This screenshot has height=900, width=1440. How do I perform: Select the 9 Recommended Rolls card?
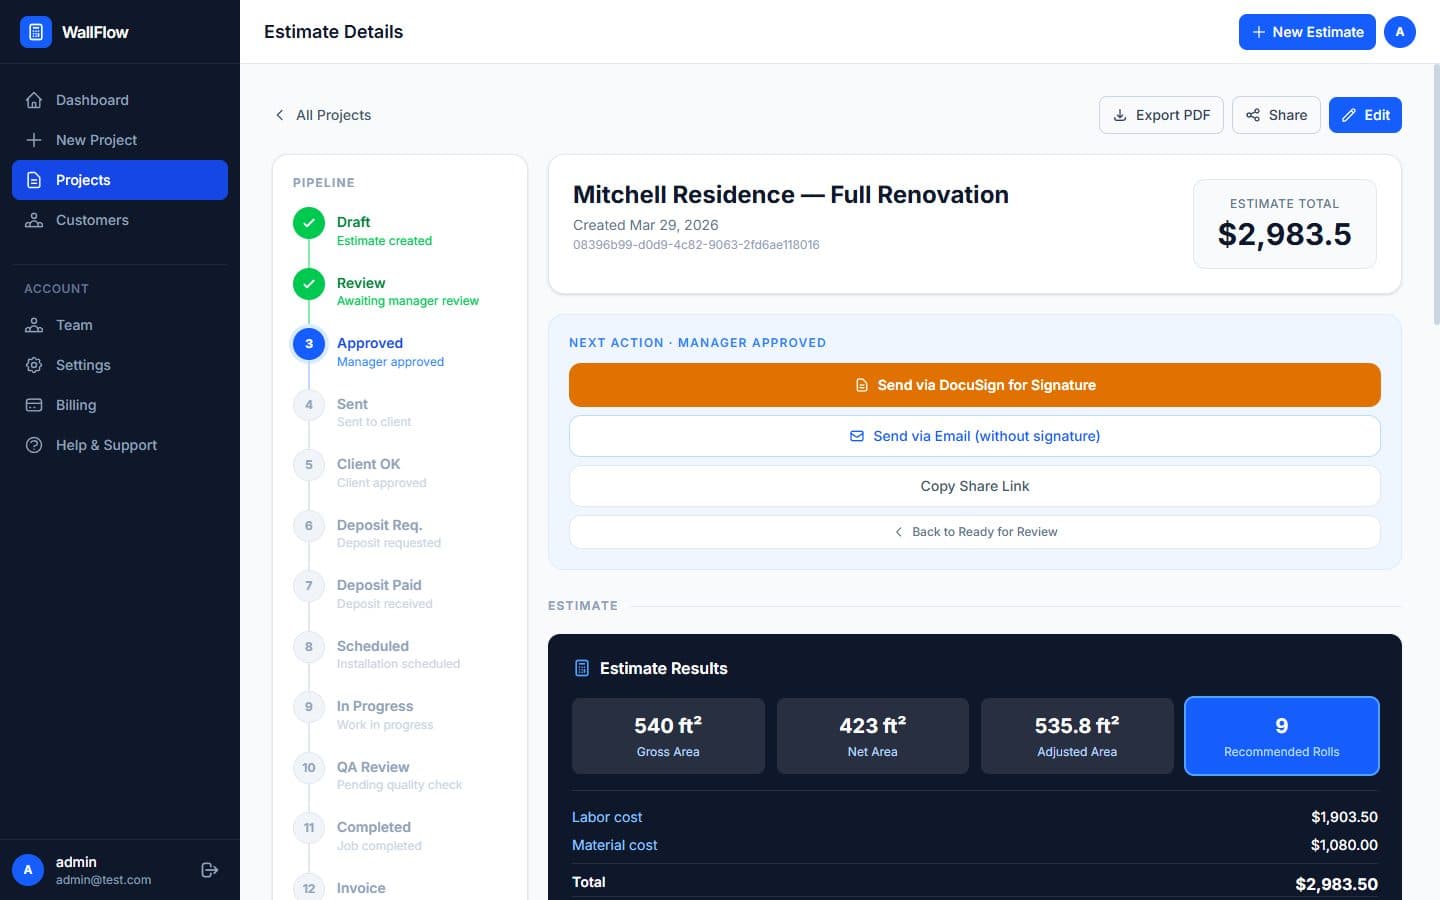point(1282,736)
